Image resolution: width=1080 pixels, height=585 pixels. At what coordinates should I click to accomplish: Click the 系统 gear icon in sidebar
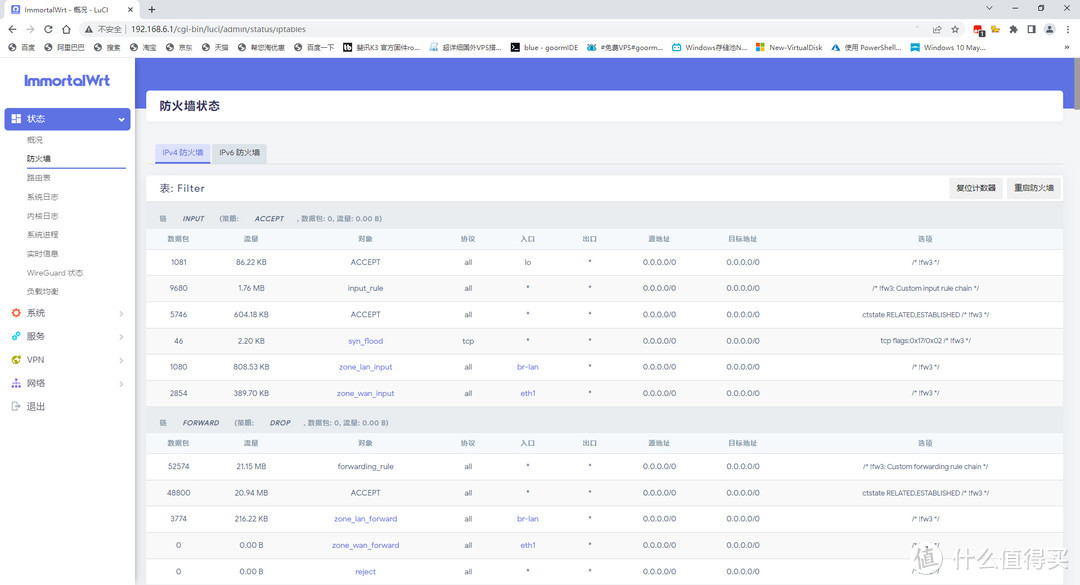pos(16,313)
